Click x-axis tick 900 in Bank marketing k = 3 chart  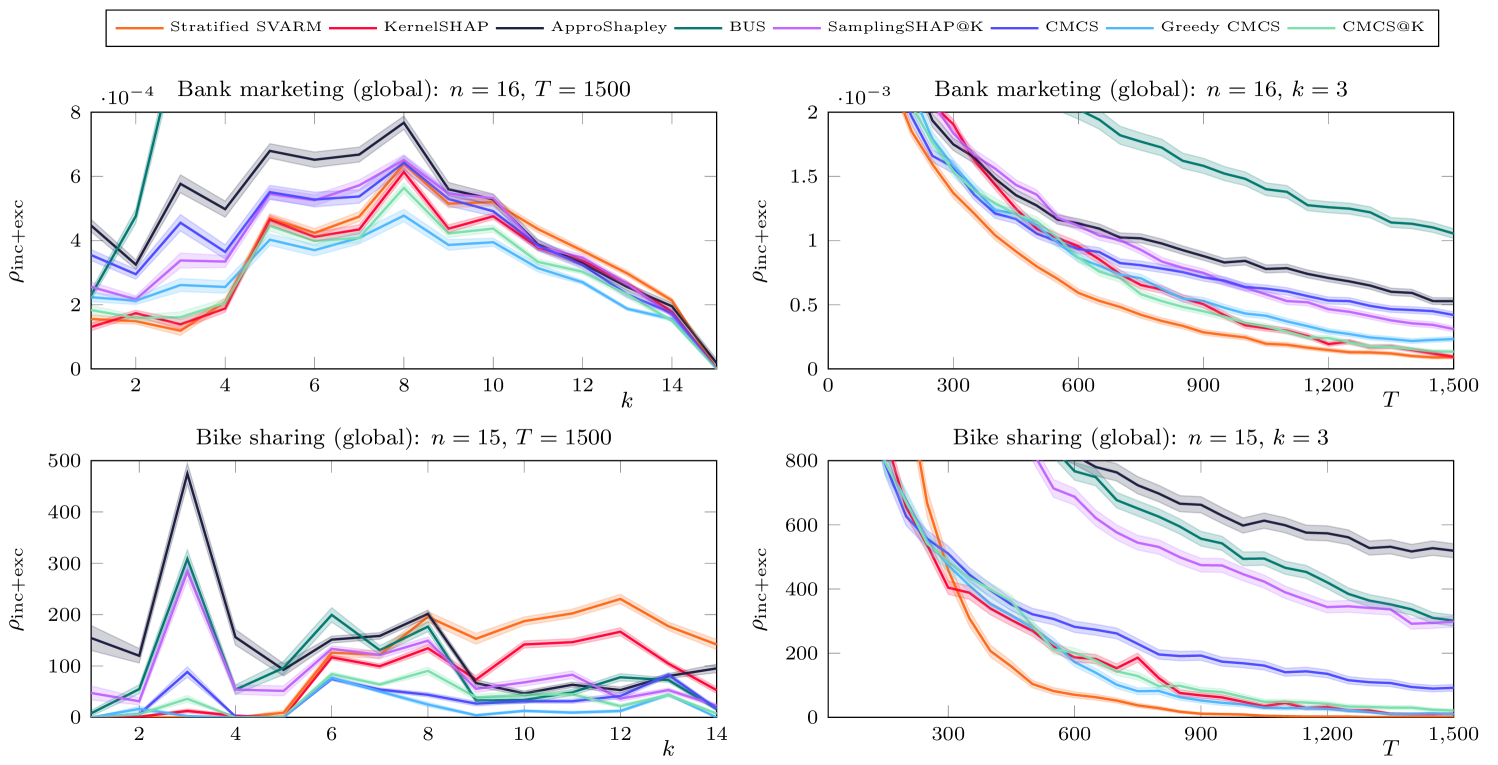point(1203,387)
